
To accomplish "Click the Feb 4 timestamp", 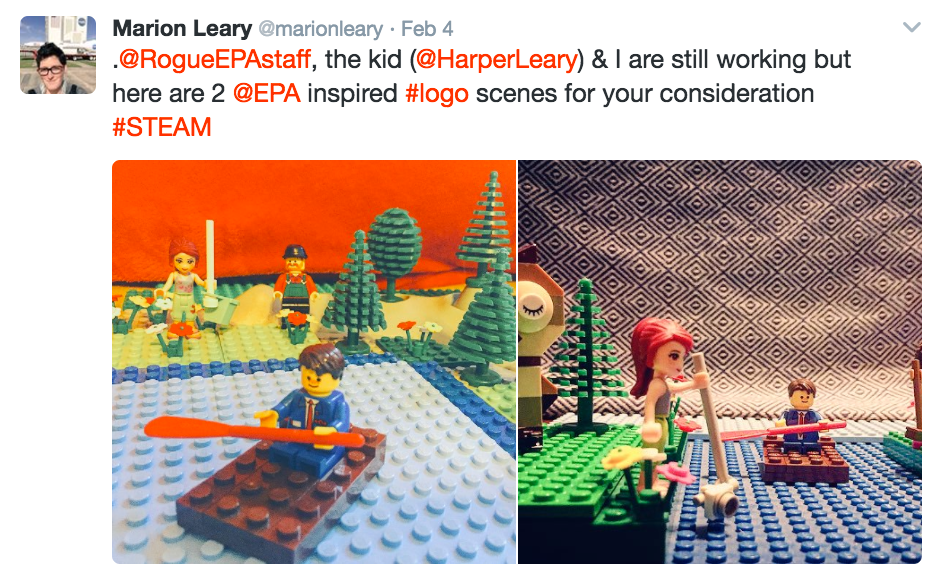I will (x=427, y=28).
